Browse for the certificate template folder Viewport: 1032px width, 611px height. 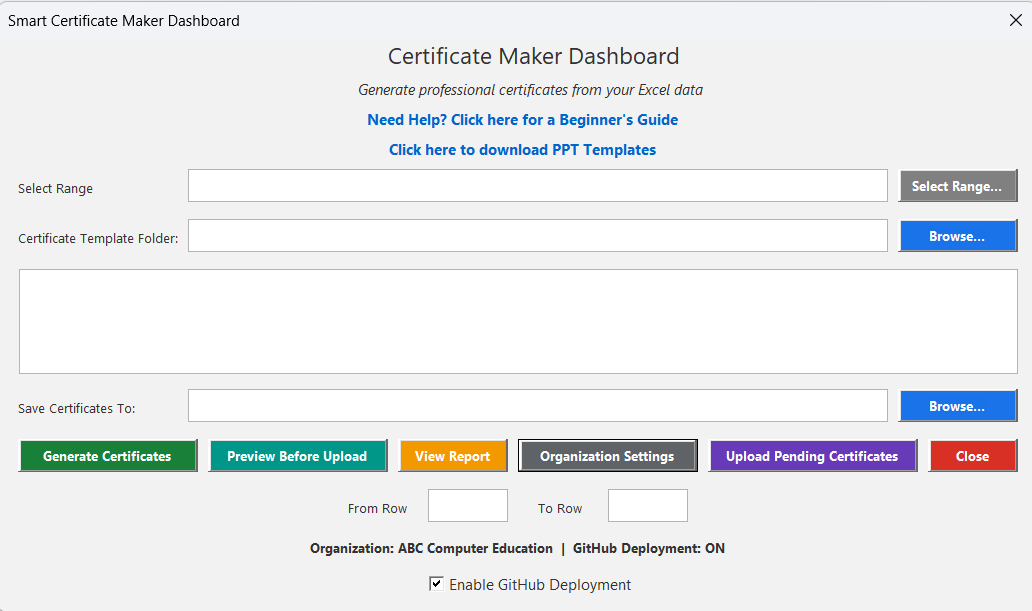coord(958,236)
